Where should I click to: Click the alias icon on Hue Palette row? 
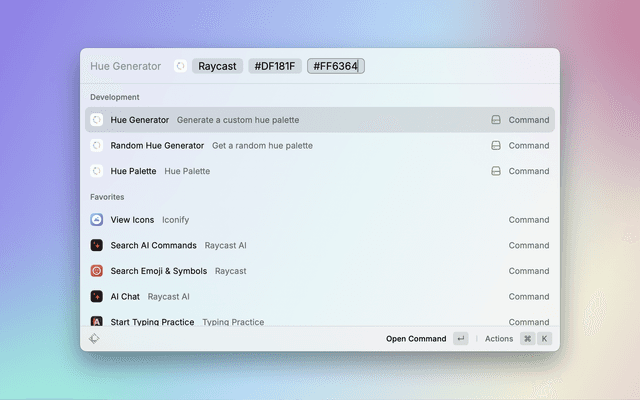[x=495, y=171]
